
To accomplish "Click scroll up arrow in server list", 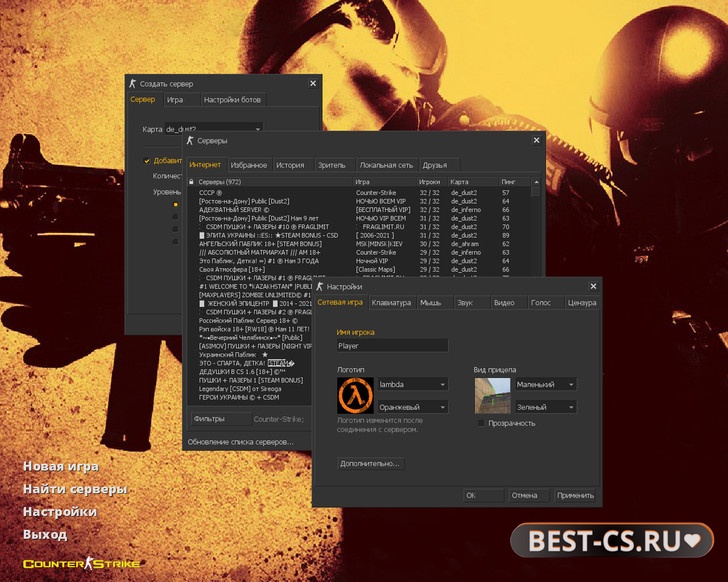I will point(536,182).
